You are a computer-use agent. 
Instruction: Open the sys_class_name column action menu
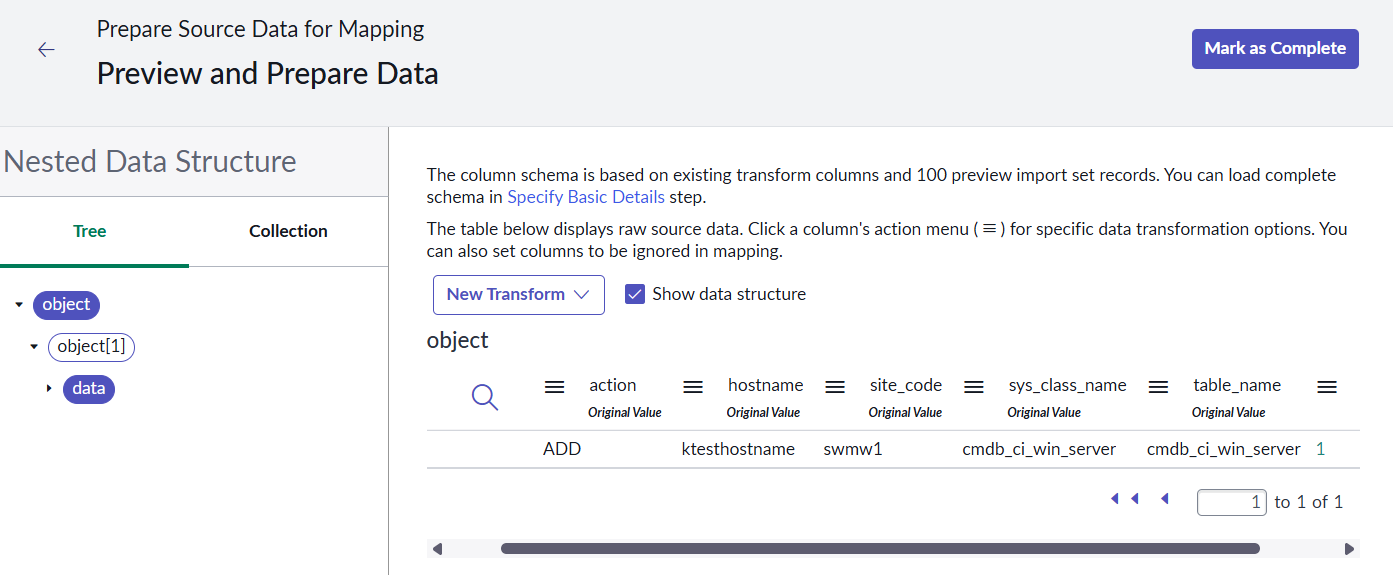coord(974,387)
